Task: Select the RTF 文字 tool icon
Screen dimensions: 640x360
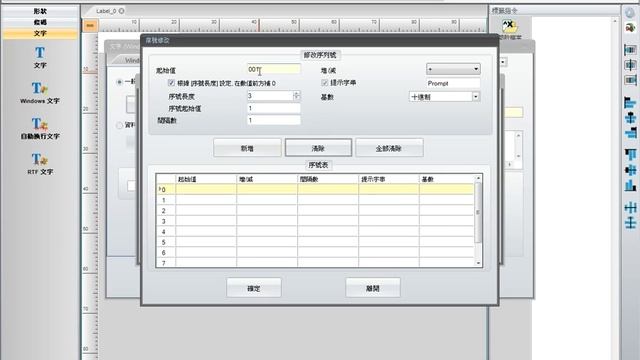Action: (40, 159)
